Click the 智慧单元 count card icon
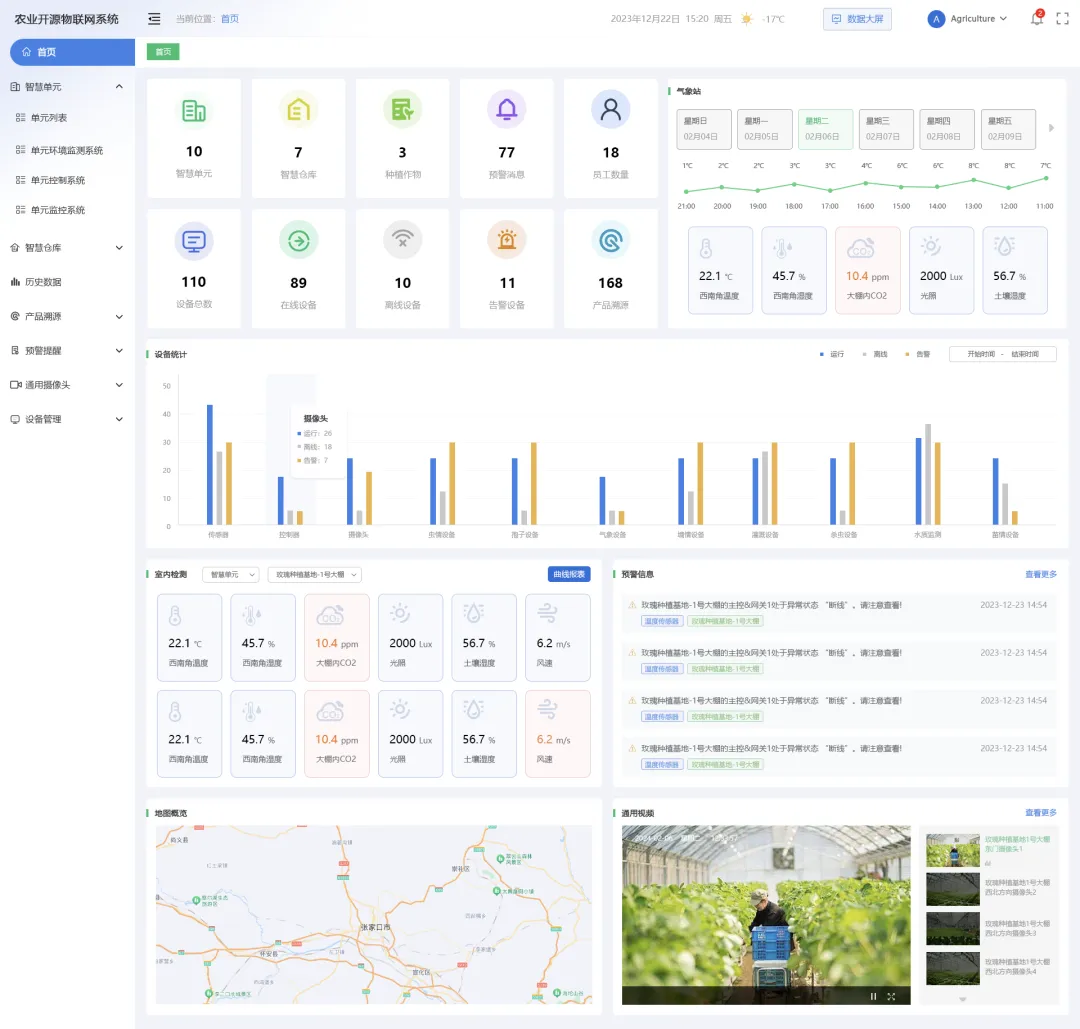Screen dimensions: 1080x1029 194,110
